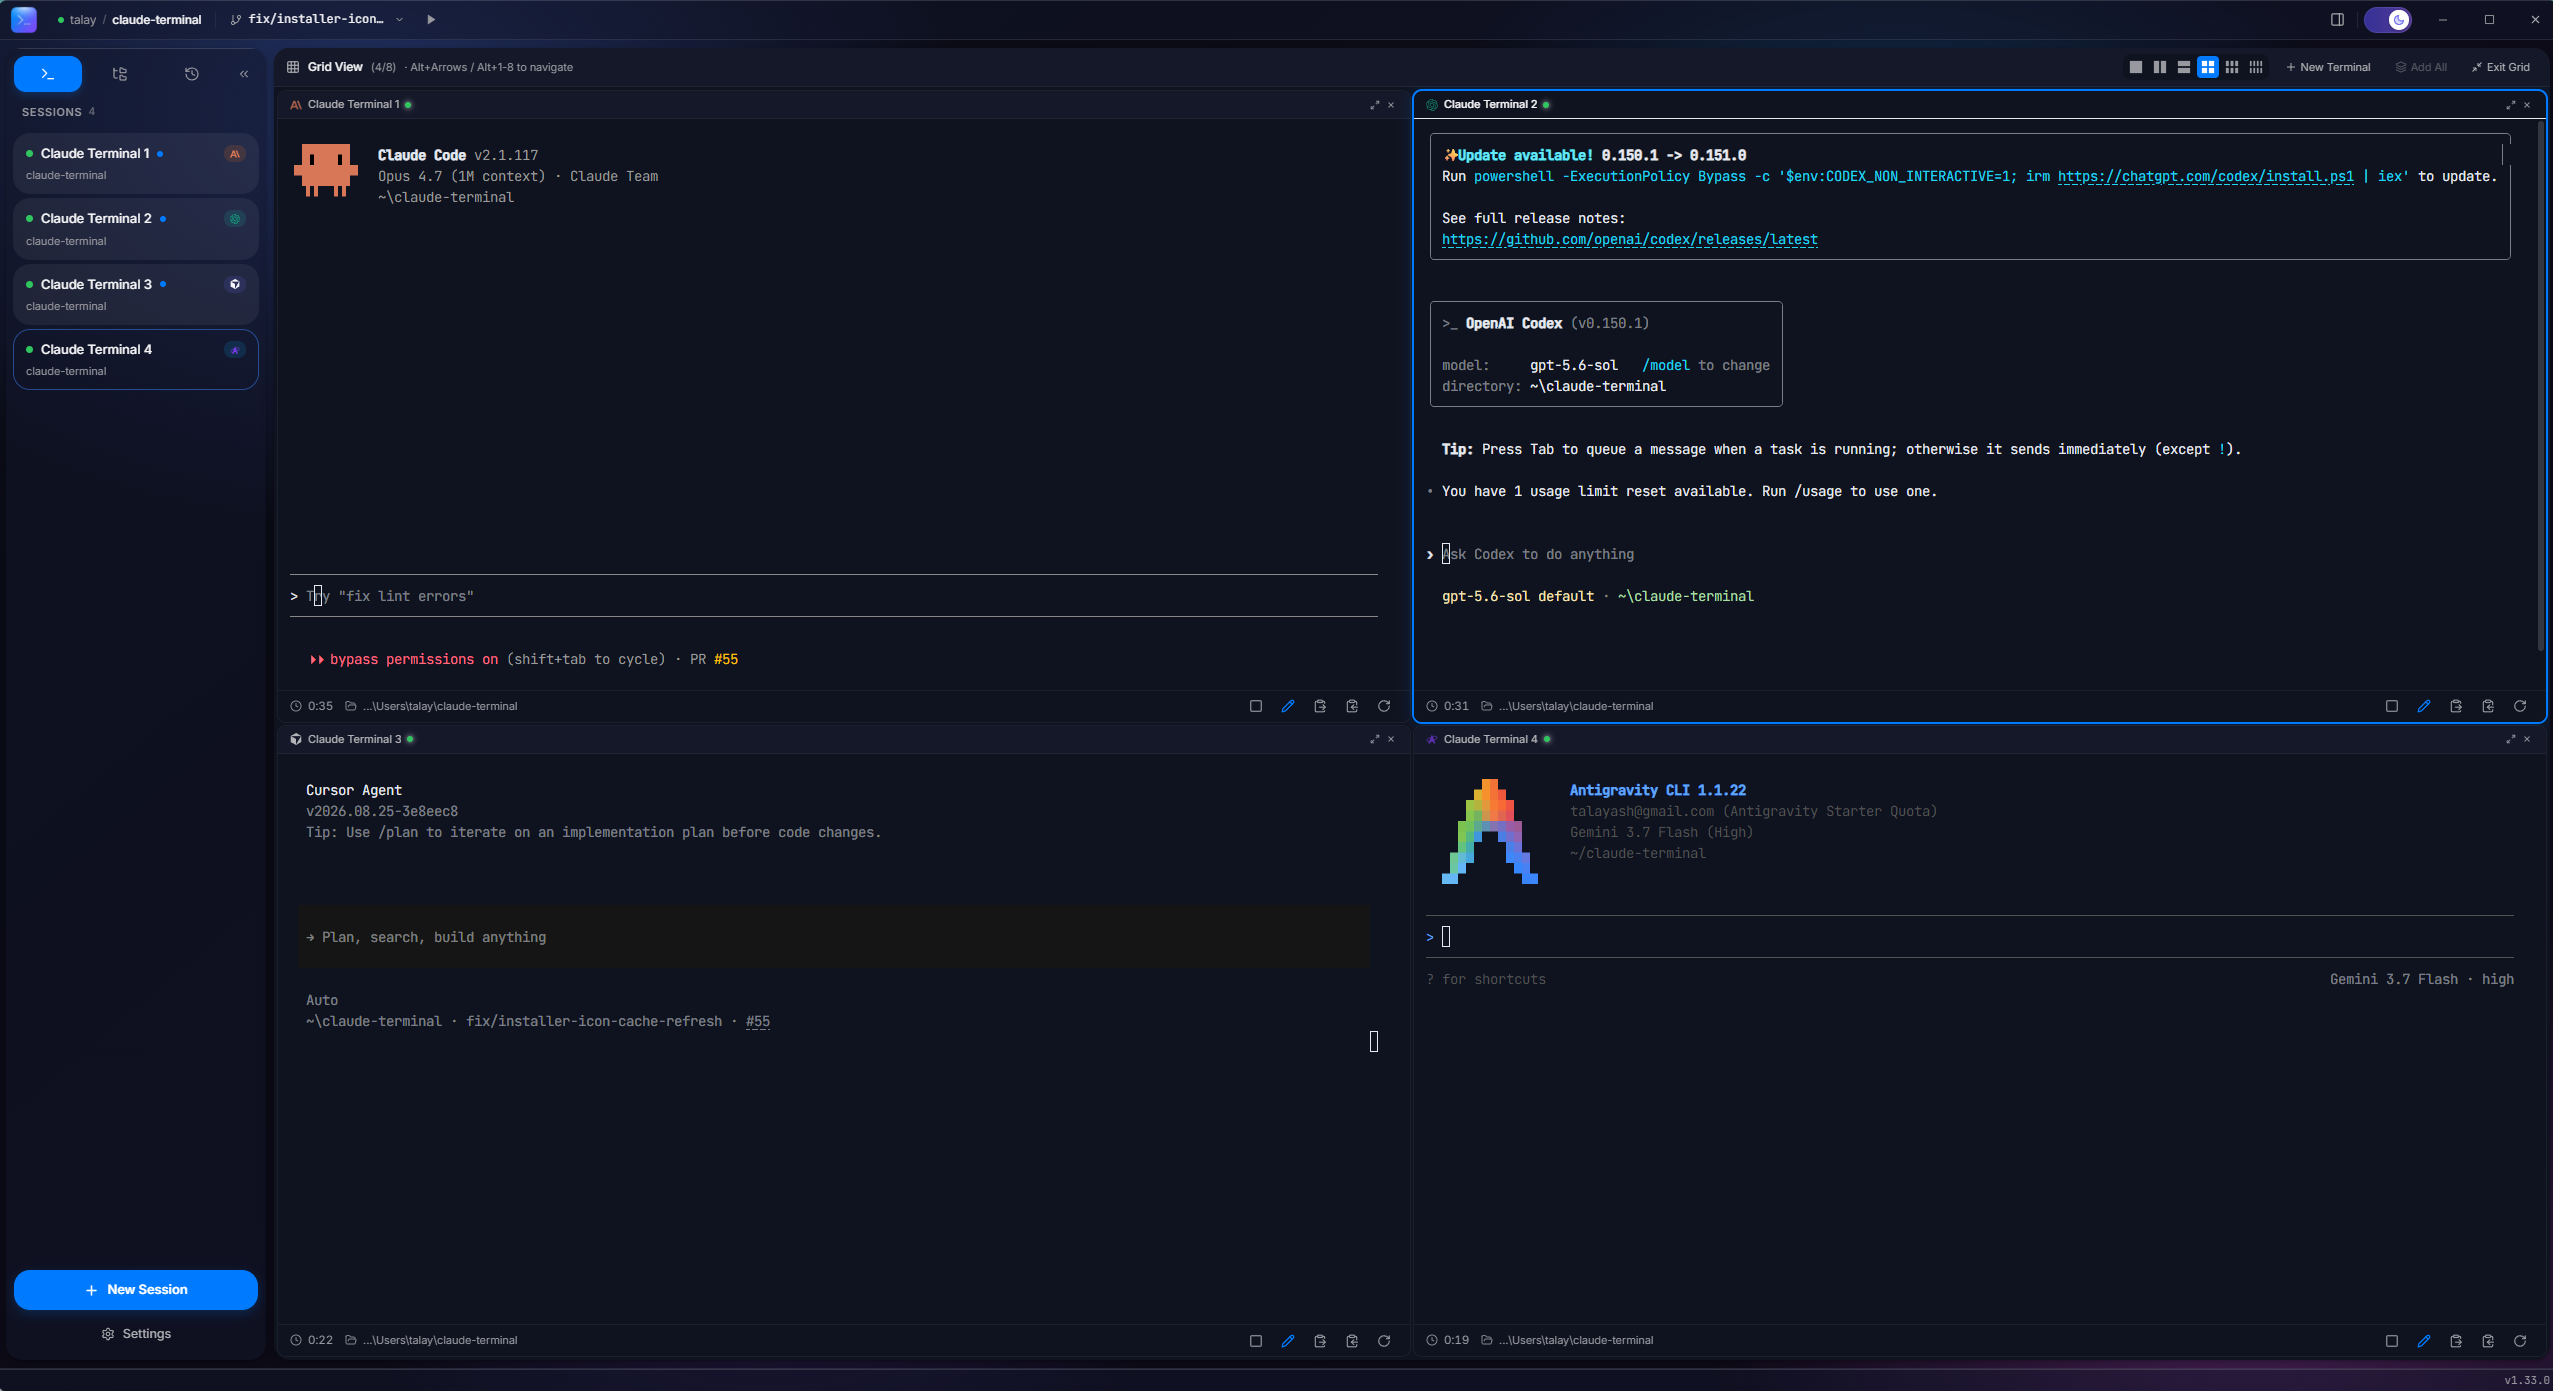Select the two column grid layout
2553x1391 pixels.
point(2160,67)
